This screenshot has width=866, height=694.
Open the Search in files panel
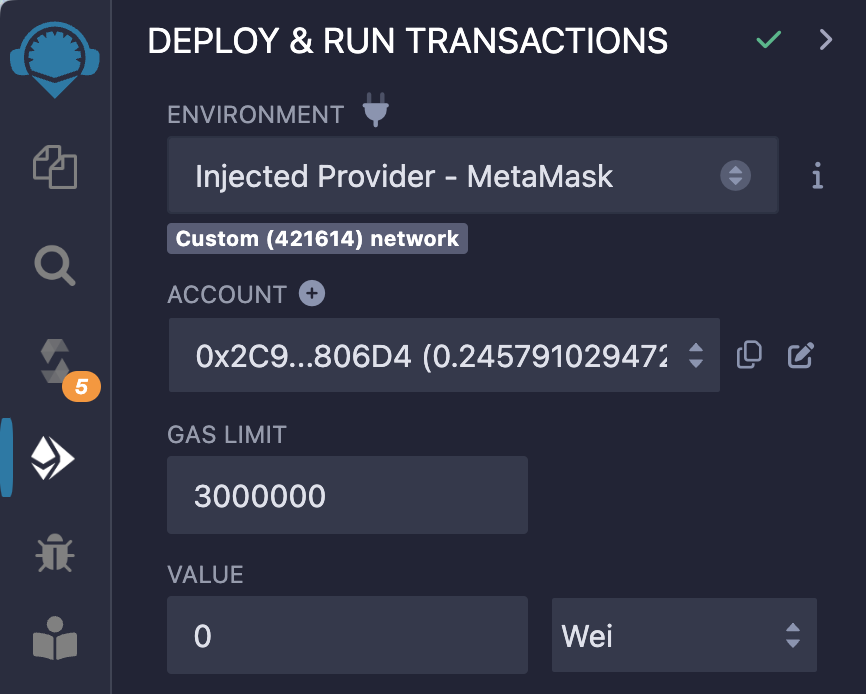(55, 266)
